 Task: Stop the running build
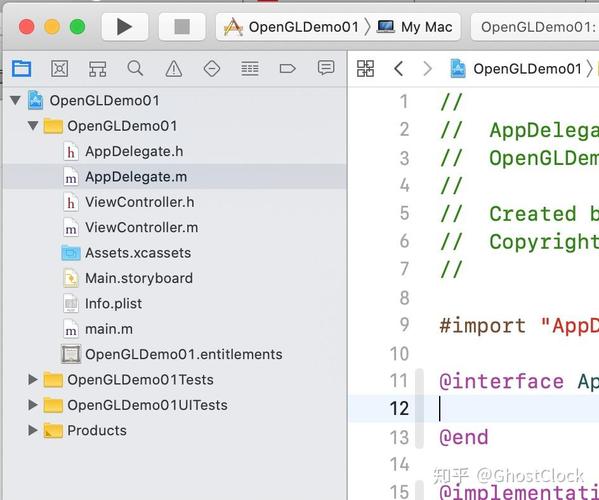(182, 27)
